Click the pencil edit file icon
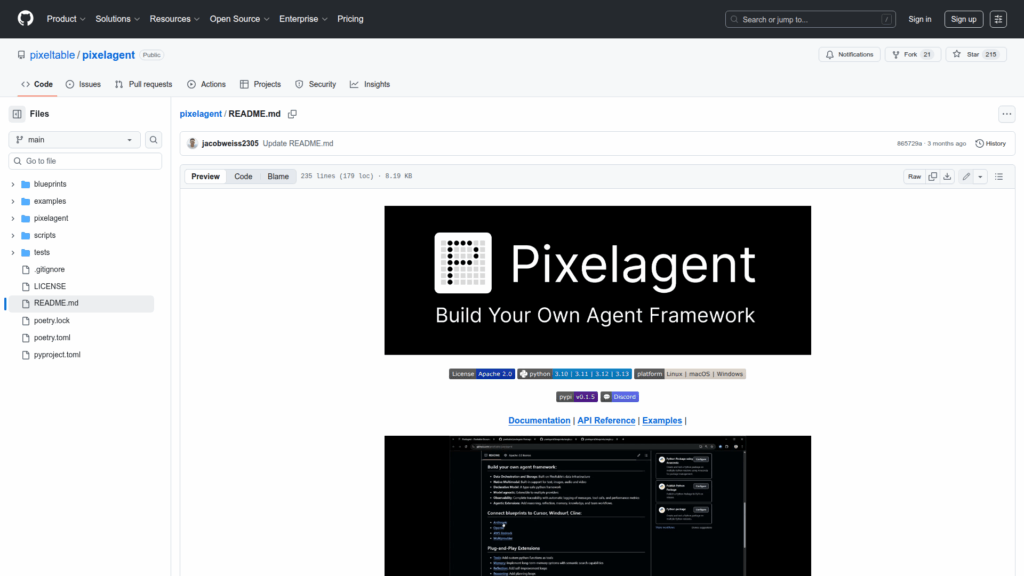Screen dimensions: 1024x576 coord(966,176)
